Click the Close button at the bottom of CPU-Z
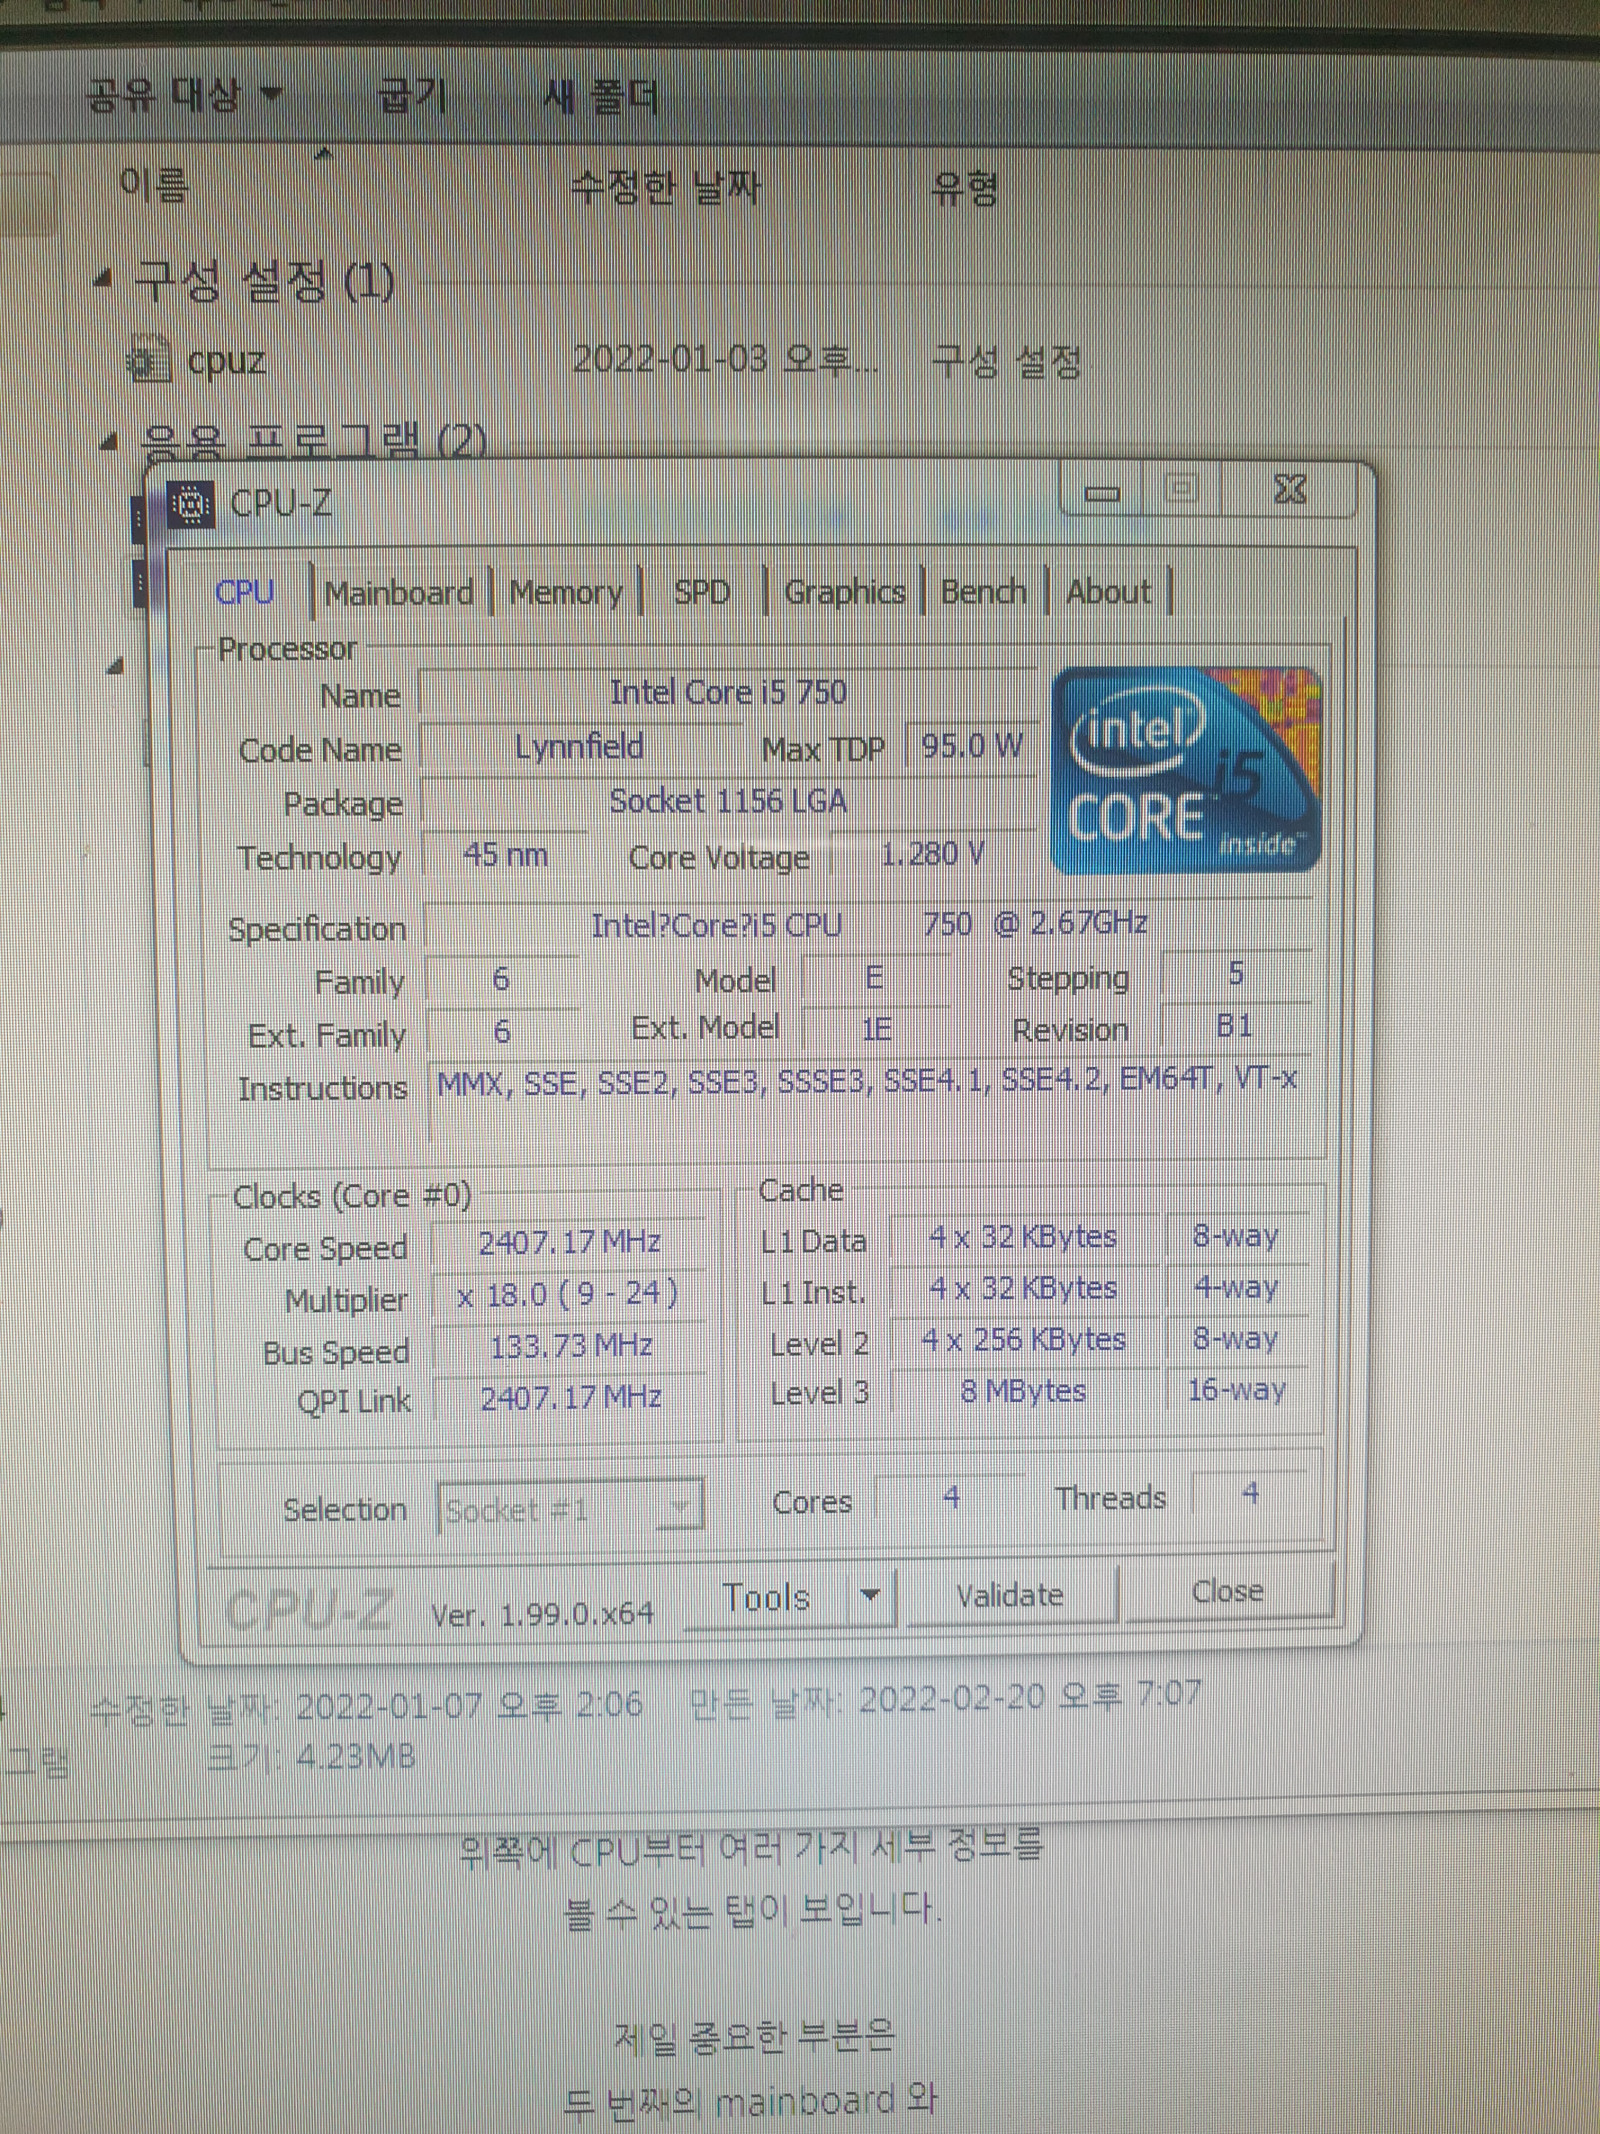Viewport: 1600px width, 2134px height. [1228, 1591]
